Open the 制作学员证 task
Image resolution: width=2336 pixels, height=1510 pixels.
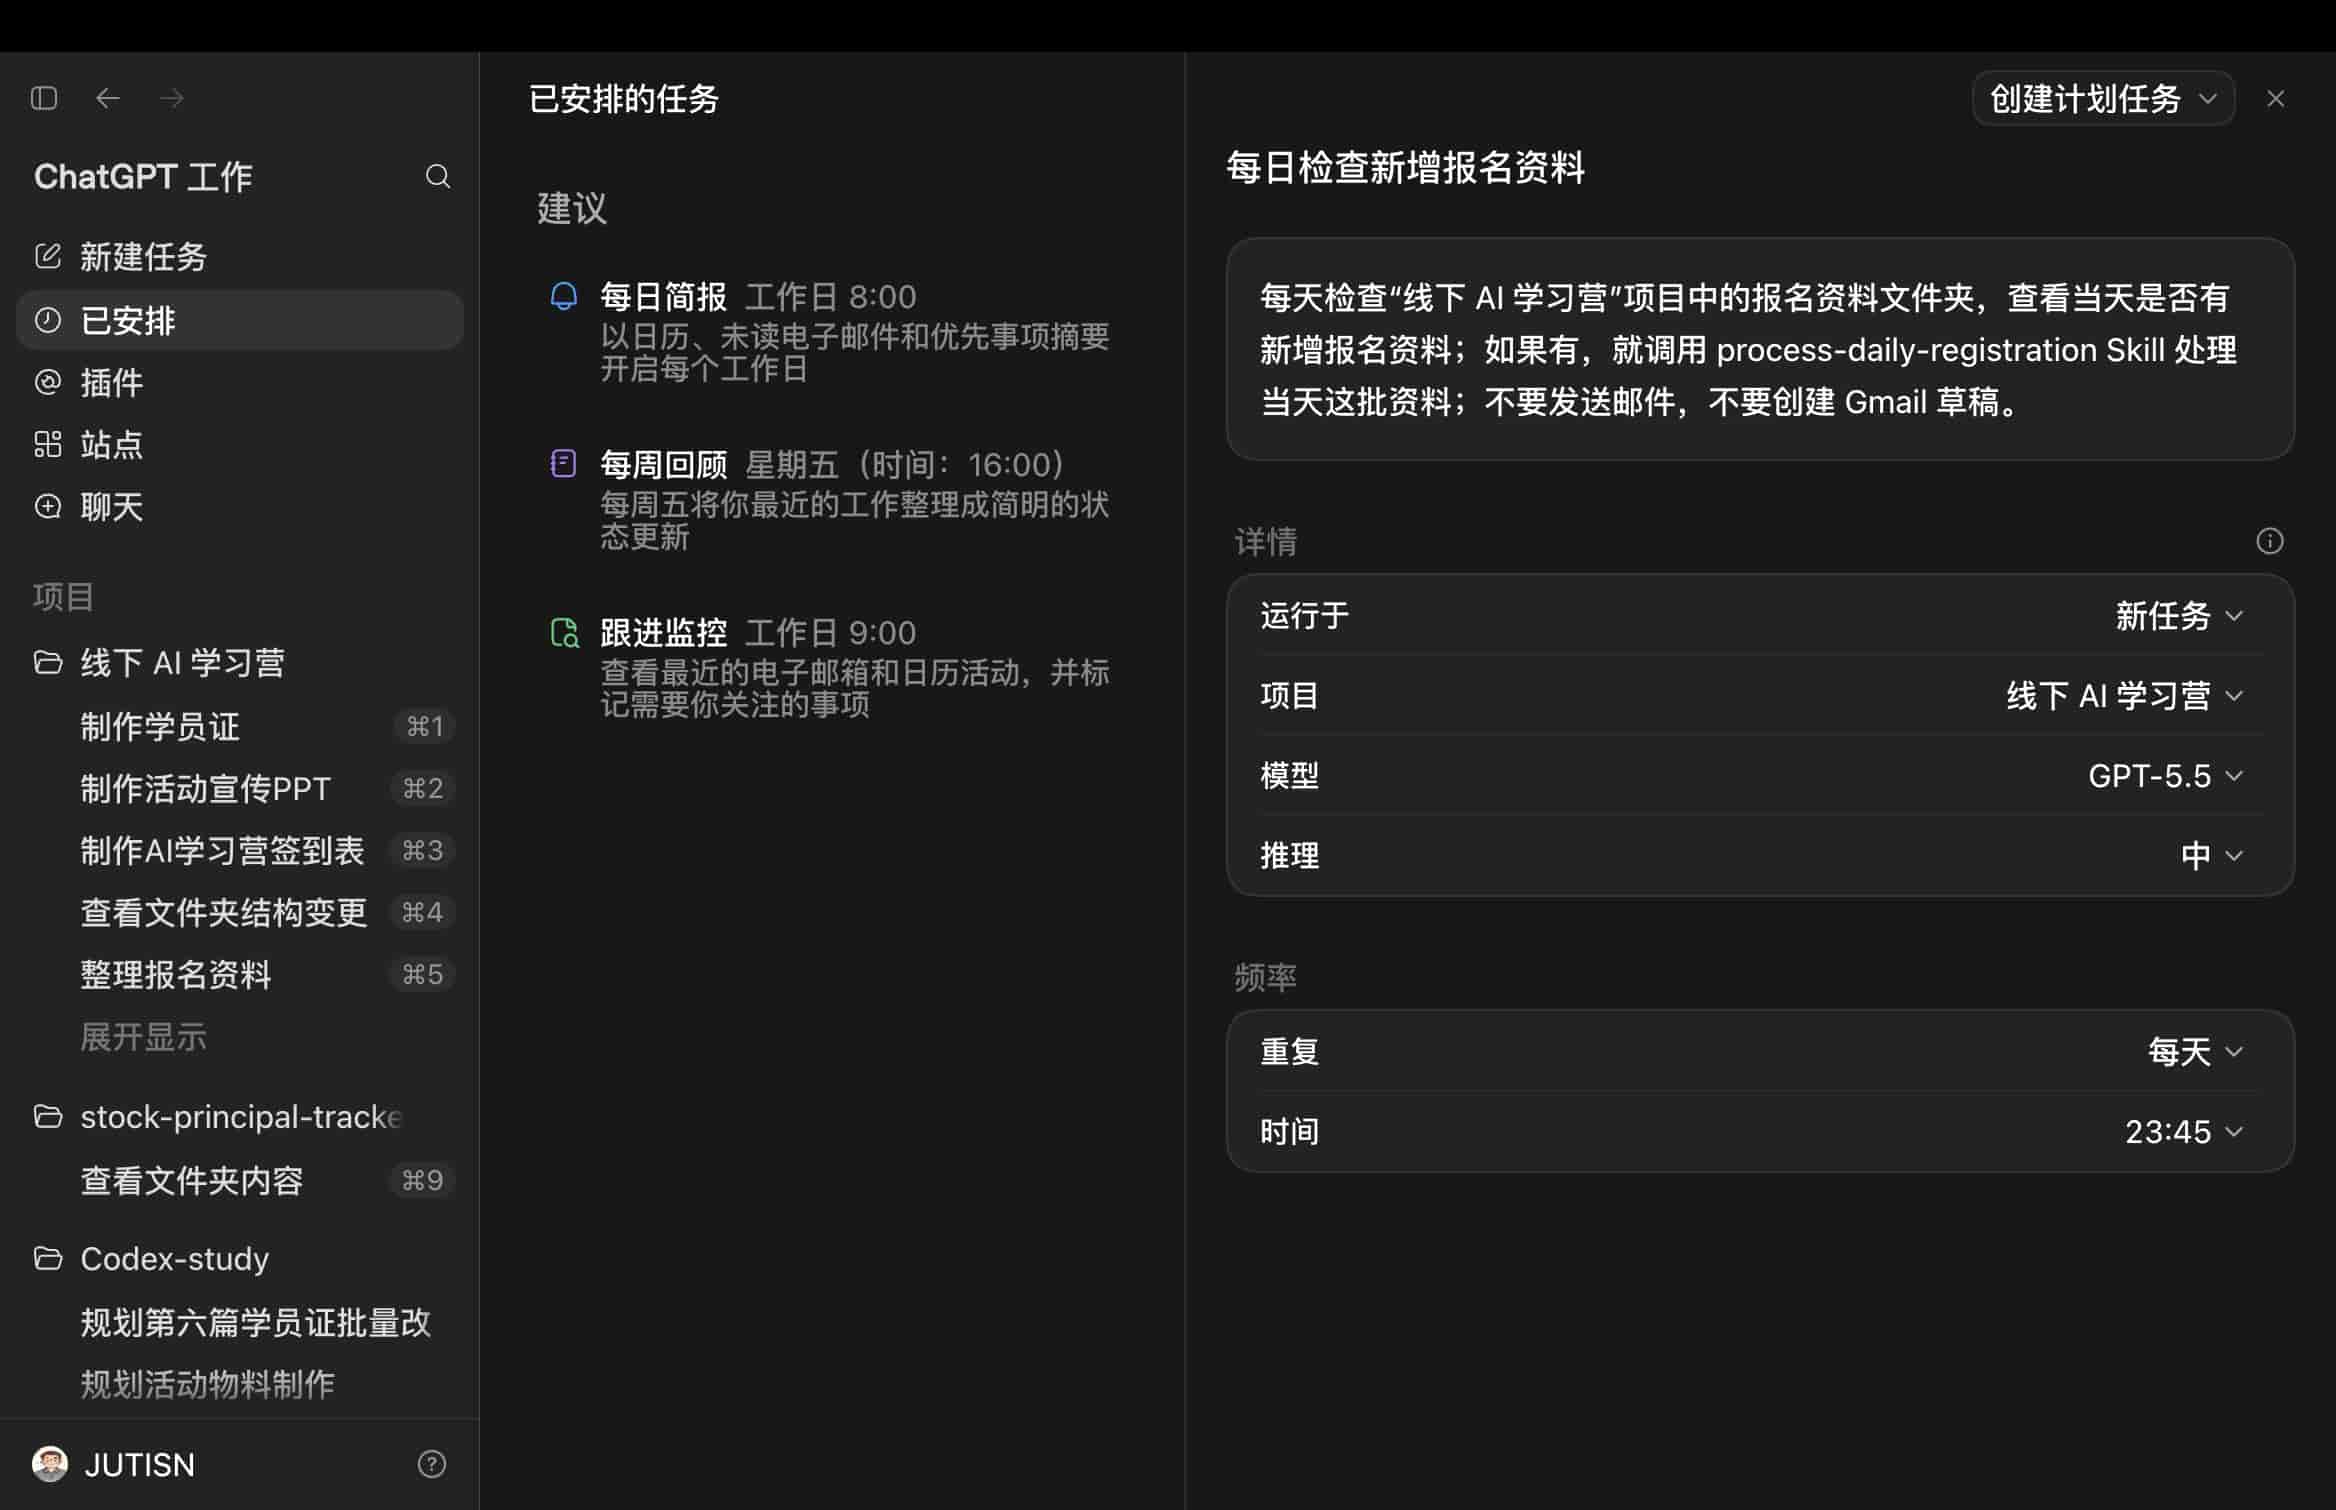point(240,726)
